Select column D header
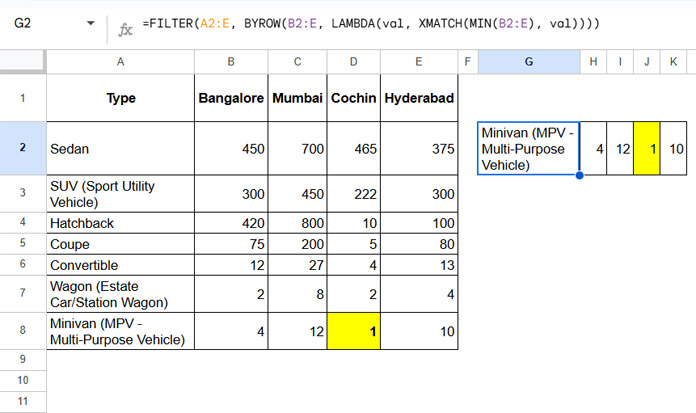This screenshot has width=696, height=413. point(353,62)
